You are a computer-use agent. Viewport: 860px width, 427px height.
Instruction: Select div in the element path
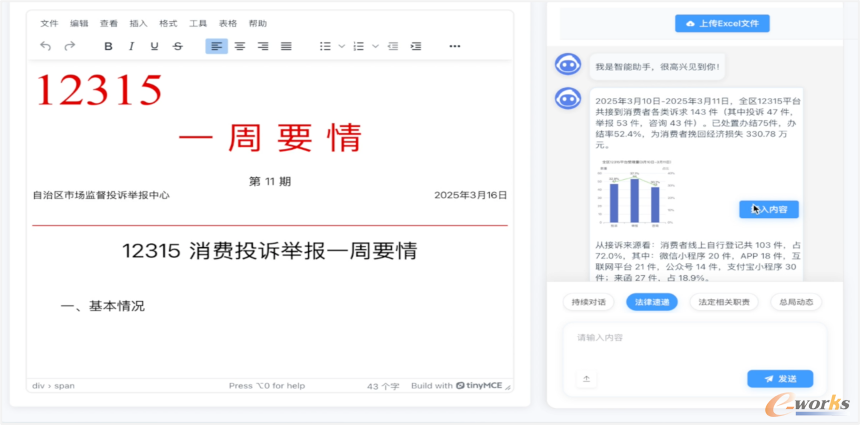(x=38, y=386)
